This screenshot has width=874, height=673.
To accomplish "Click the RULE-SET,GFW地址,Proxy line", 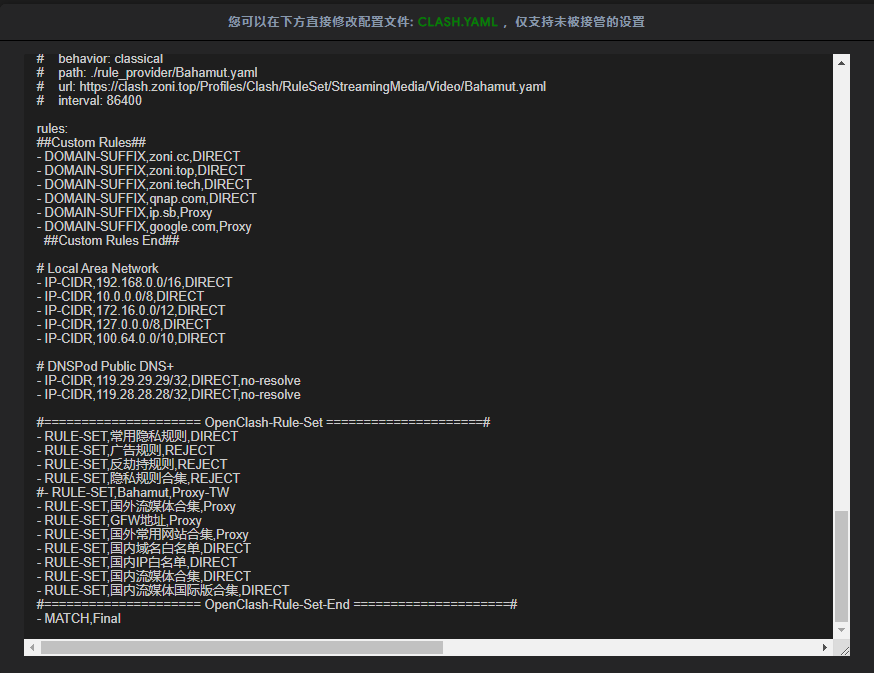I will point(119,520).
